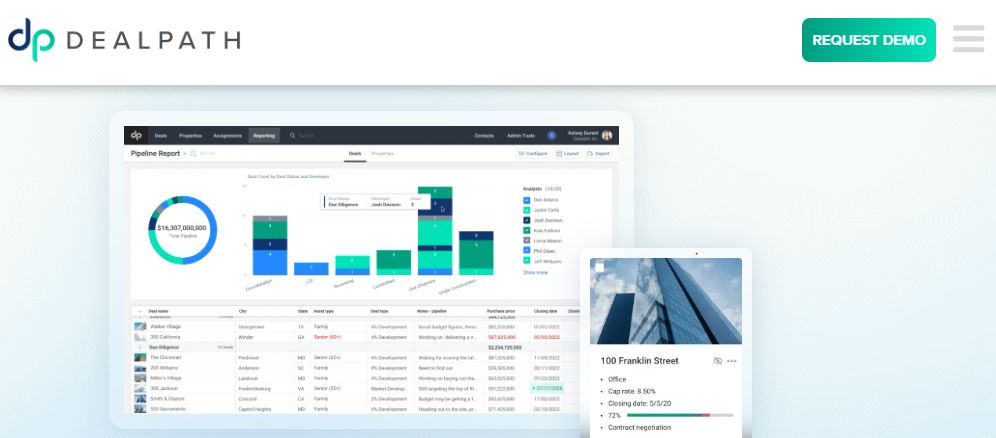Toggle the Katy Follware analyst checkbox
The width and height of the screenshot is (996, 438).
pos(527,230)
